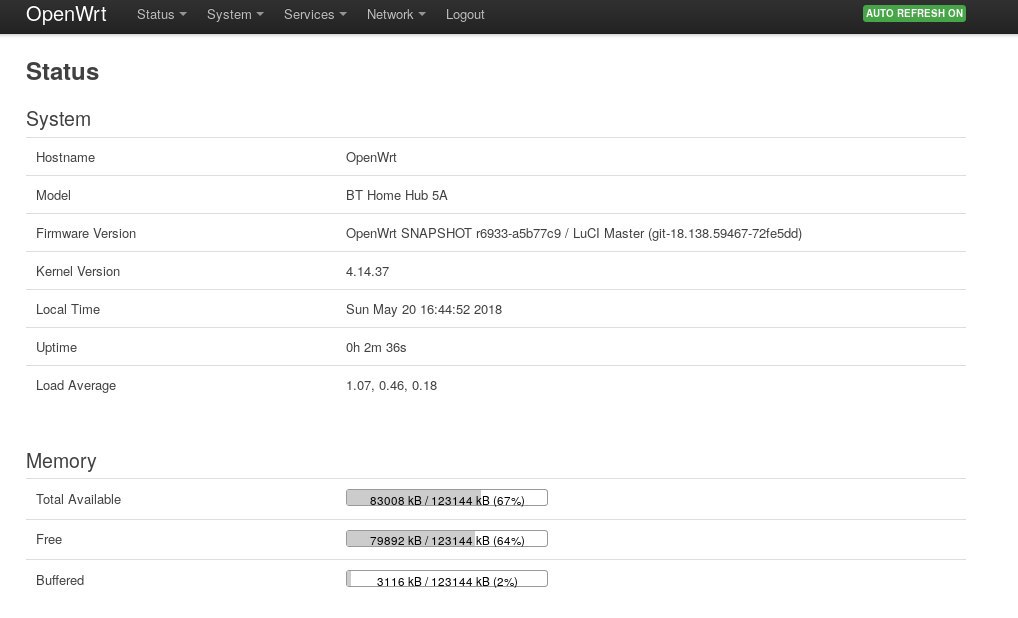The height and width of the screenshot is (618, 1018).
Task: Click the Model row label
Action: 53,195
